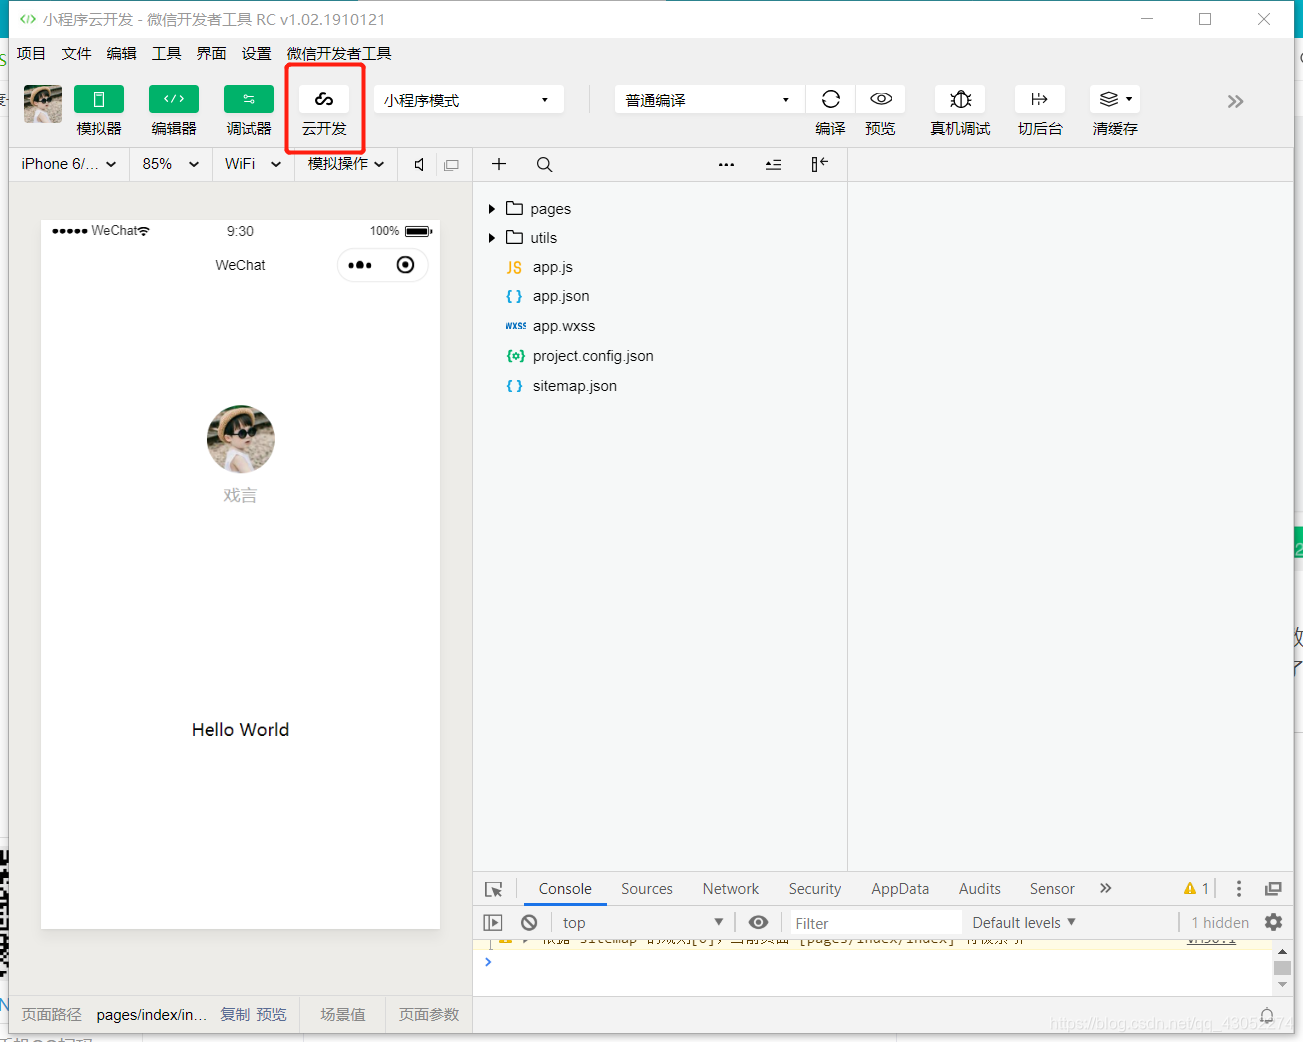Focus the console Filter input
The image size is (1303, 1042).
click(x=875, y=923)
